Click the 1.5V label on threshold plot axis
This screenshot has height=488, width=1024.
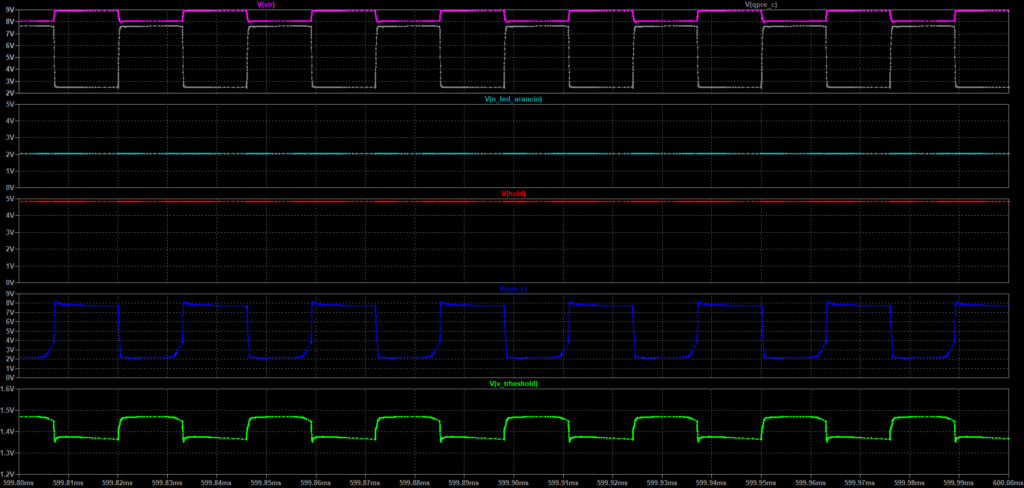(8, 410)
